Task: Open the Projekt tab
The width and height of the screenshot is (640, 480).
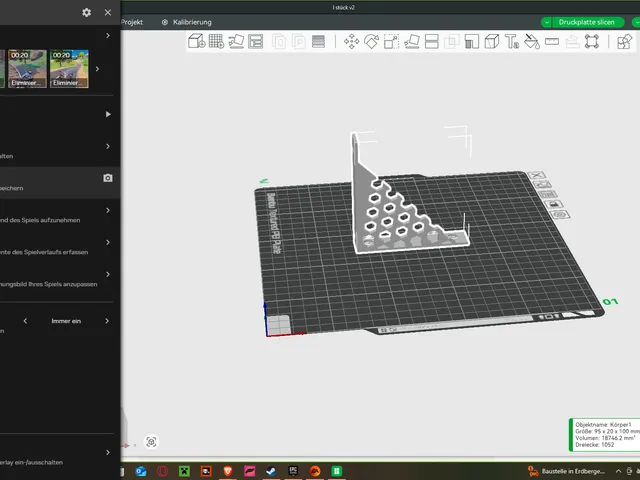Action: click(132, 22)
